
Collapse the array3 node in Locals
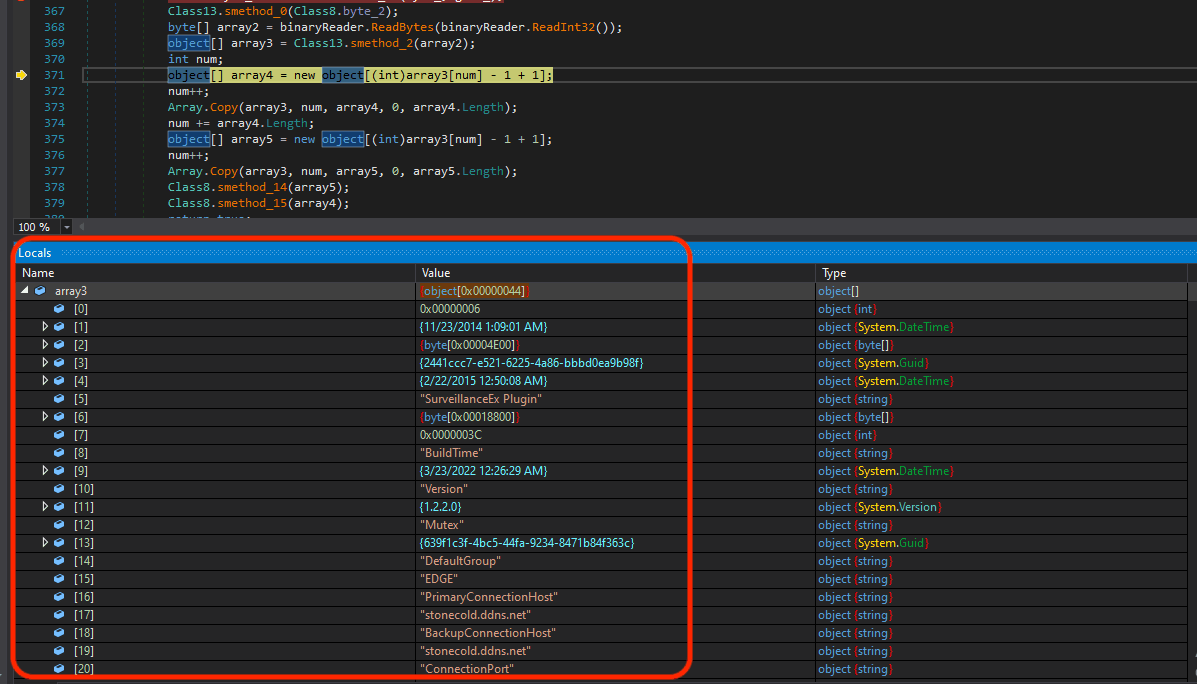[x=24, y=291]
